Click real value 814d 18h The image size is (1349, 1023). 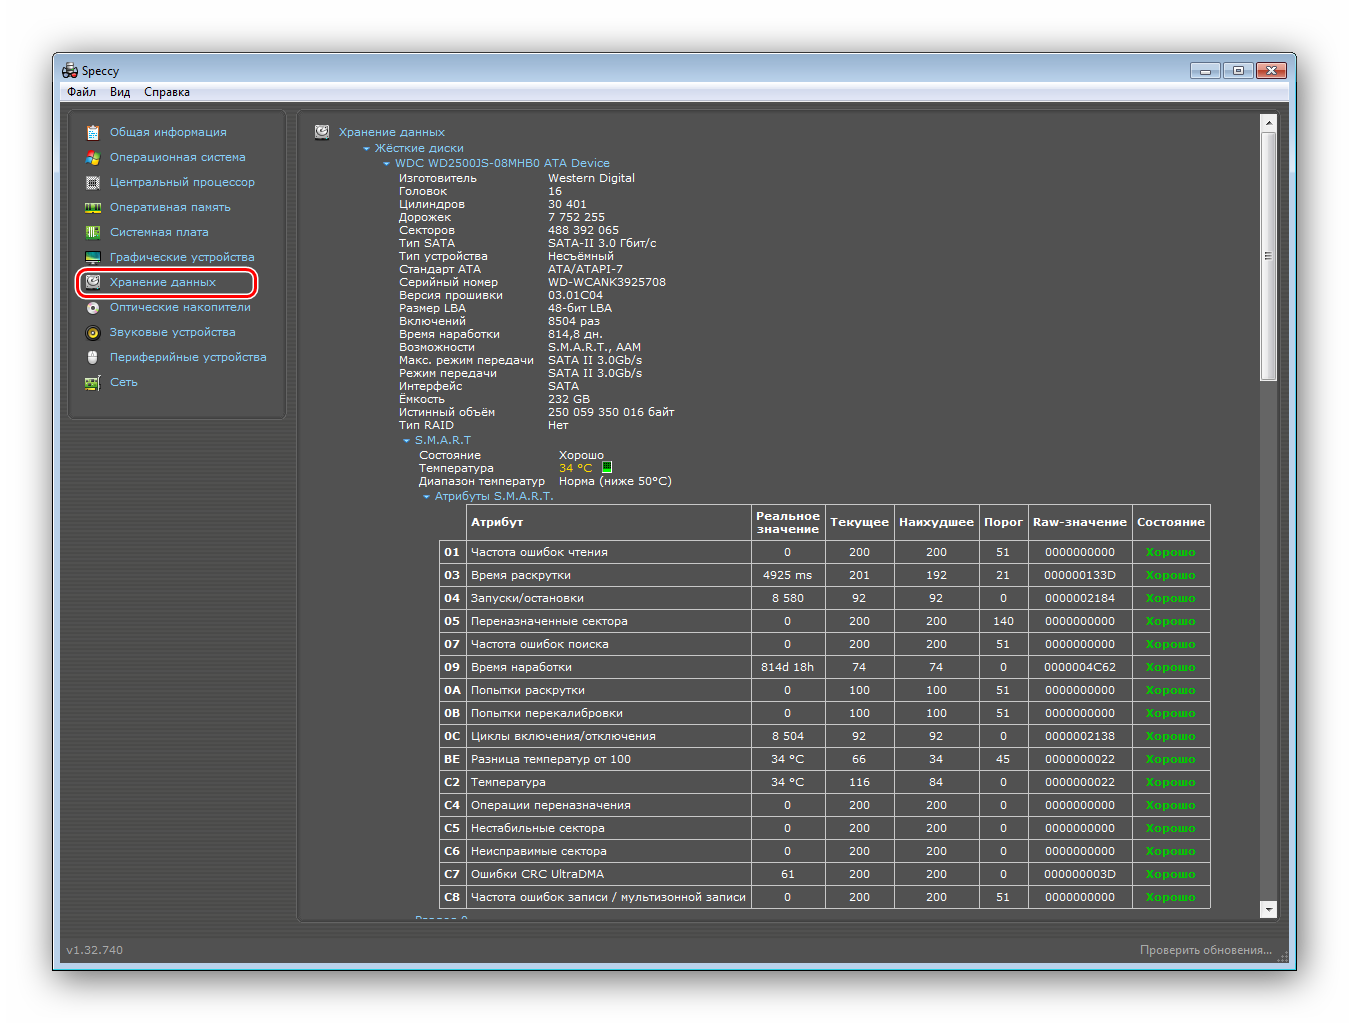[788, 667]
